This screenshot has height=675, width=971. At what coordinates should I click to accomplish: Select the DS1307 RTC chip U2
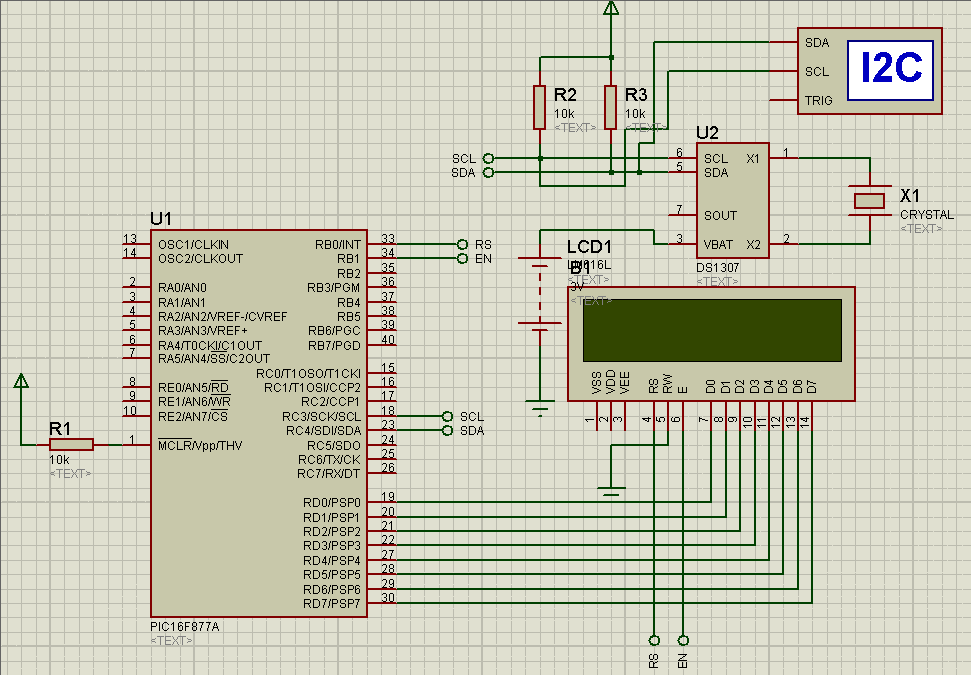[733, 200]
